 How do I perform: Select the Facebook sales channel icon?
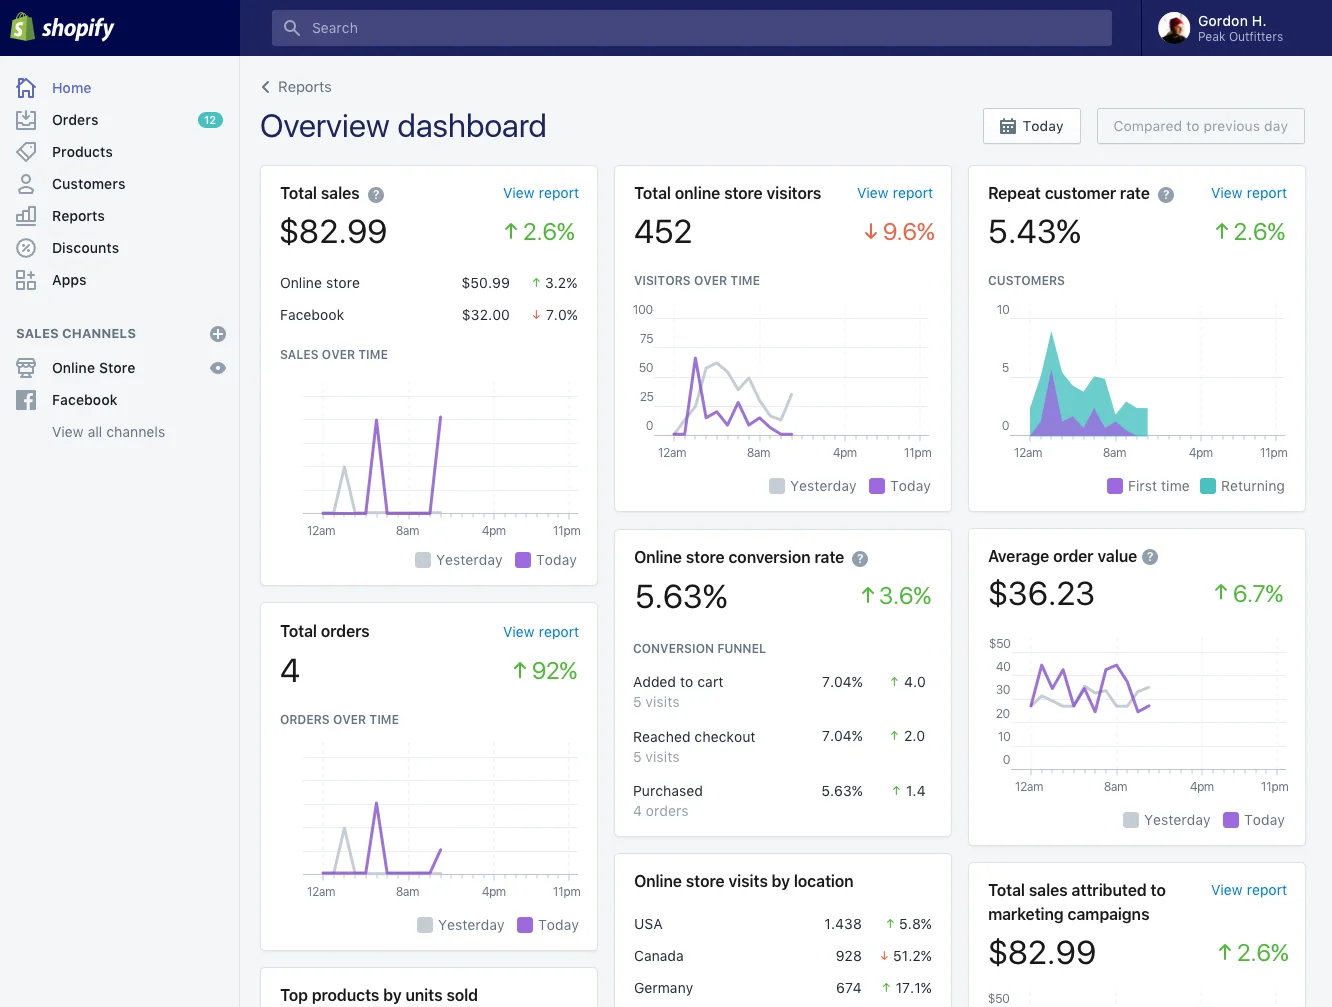[26, 400]
